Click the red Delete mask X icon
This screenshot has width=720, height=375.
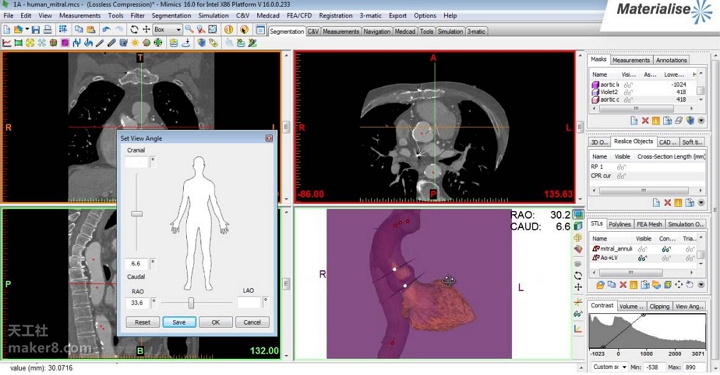(x=645, y=121)
